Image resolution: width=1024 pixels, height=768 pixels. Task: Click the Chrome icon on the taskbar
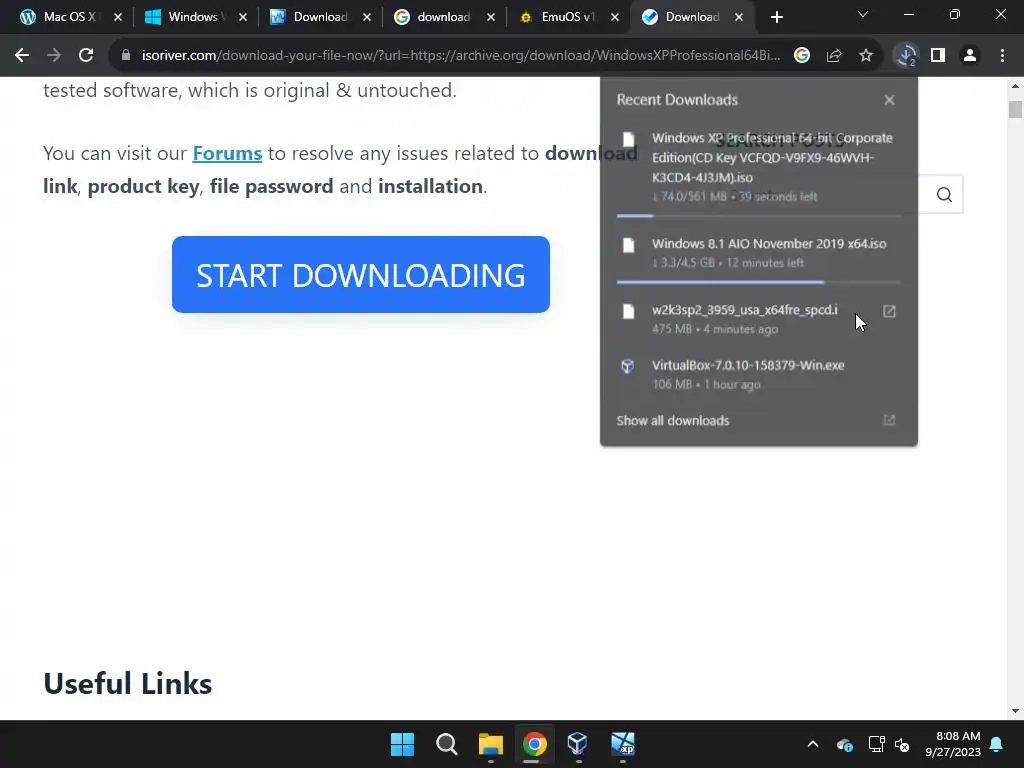point(534,744)
